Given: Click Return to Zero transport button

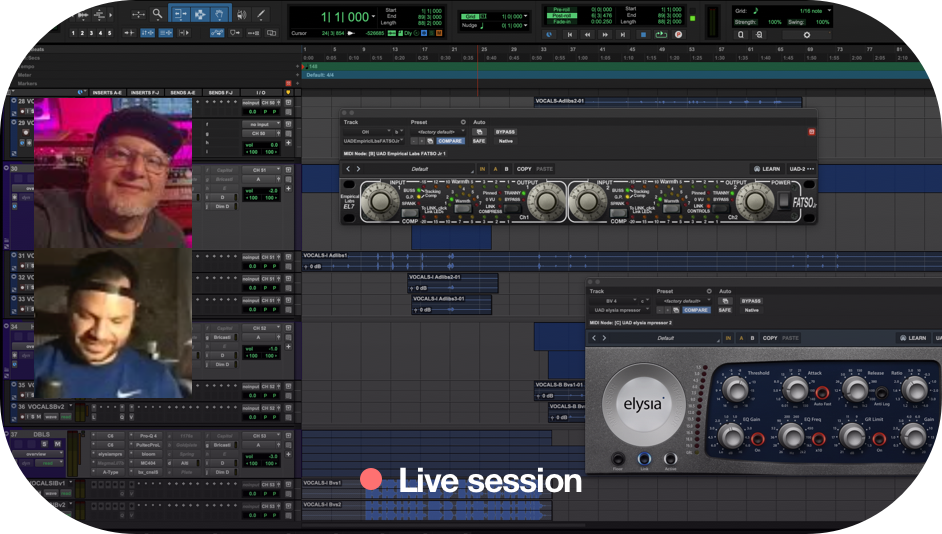Looking at the screenshot, I should coord(570,35).
